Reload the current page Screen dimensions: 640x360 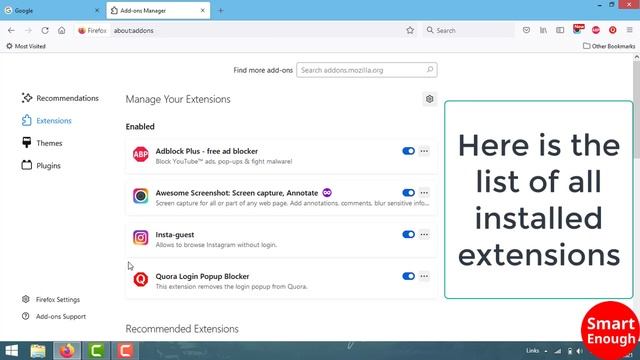point(45,30)
